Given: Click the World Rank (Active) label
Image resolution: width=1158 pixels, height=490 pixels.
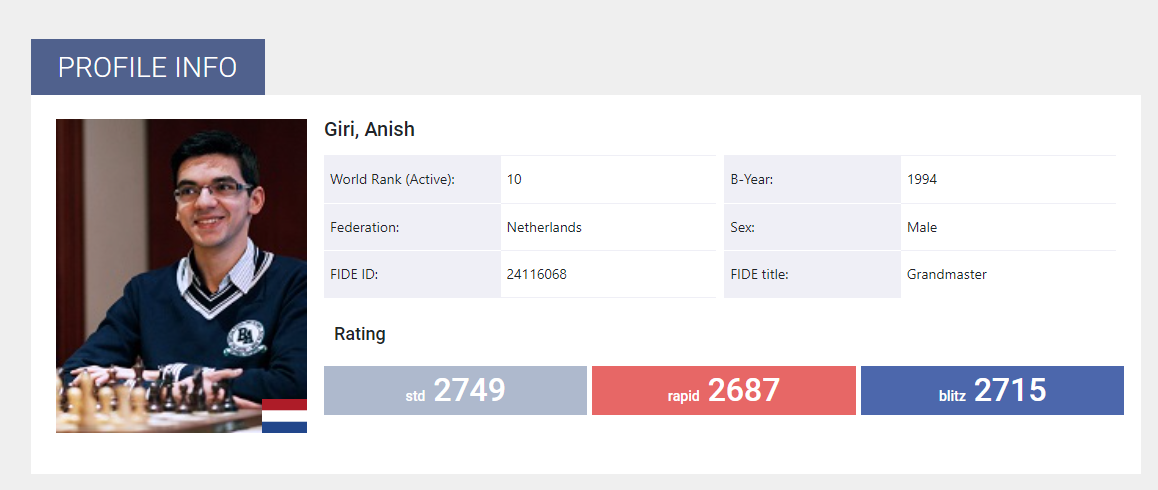Looking at the screenshot, I should pos(392,180).
